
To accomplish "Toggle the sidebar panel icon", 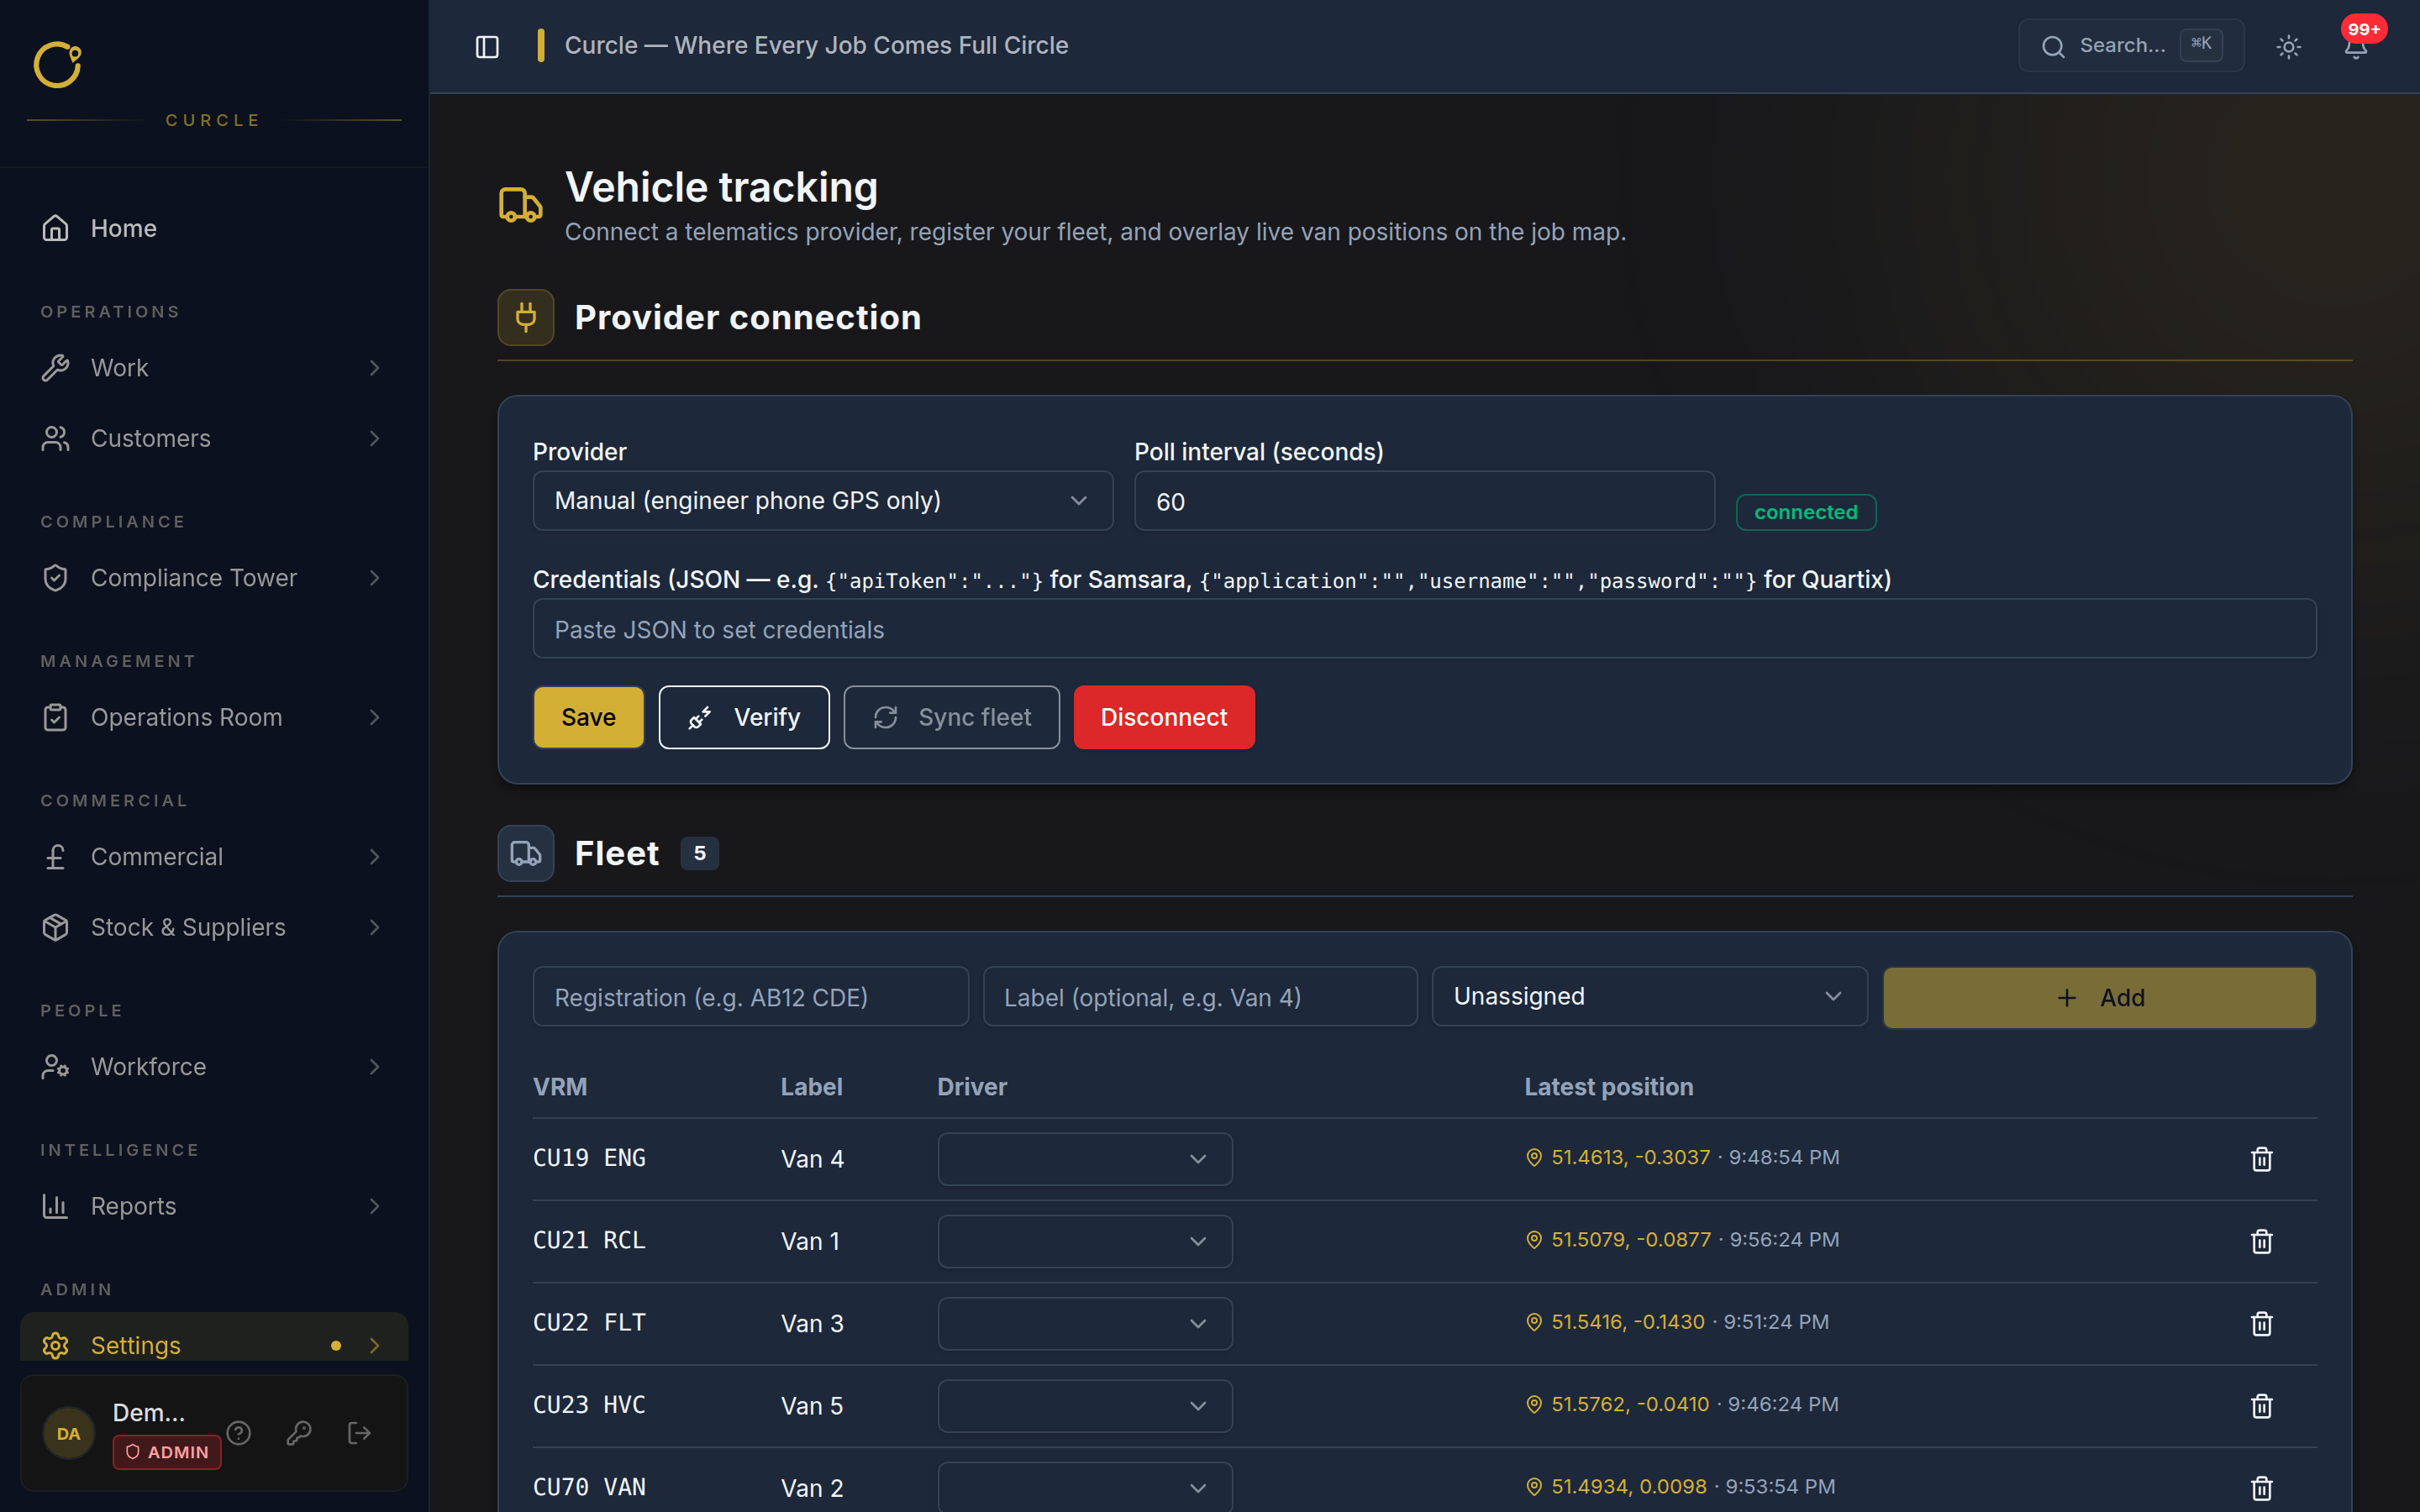I will coord(487,46).
